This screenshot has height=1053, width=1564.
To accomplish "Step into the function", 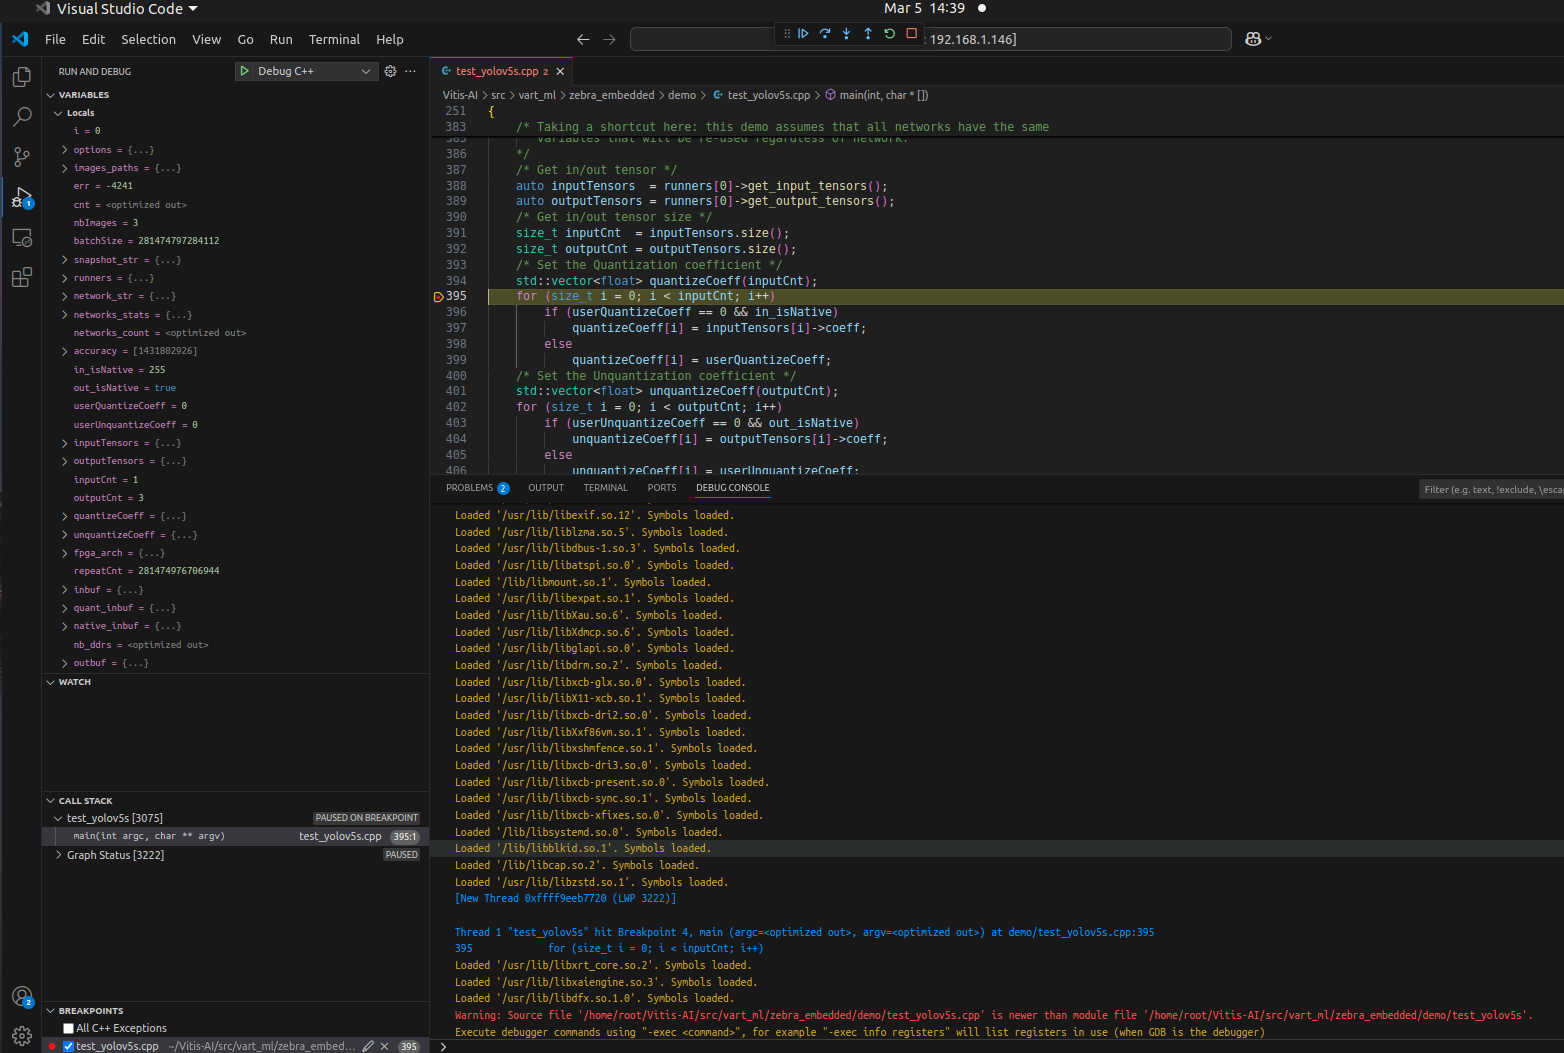I will pos(846,34).
